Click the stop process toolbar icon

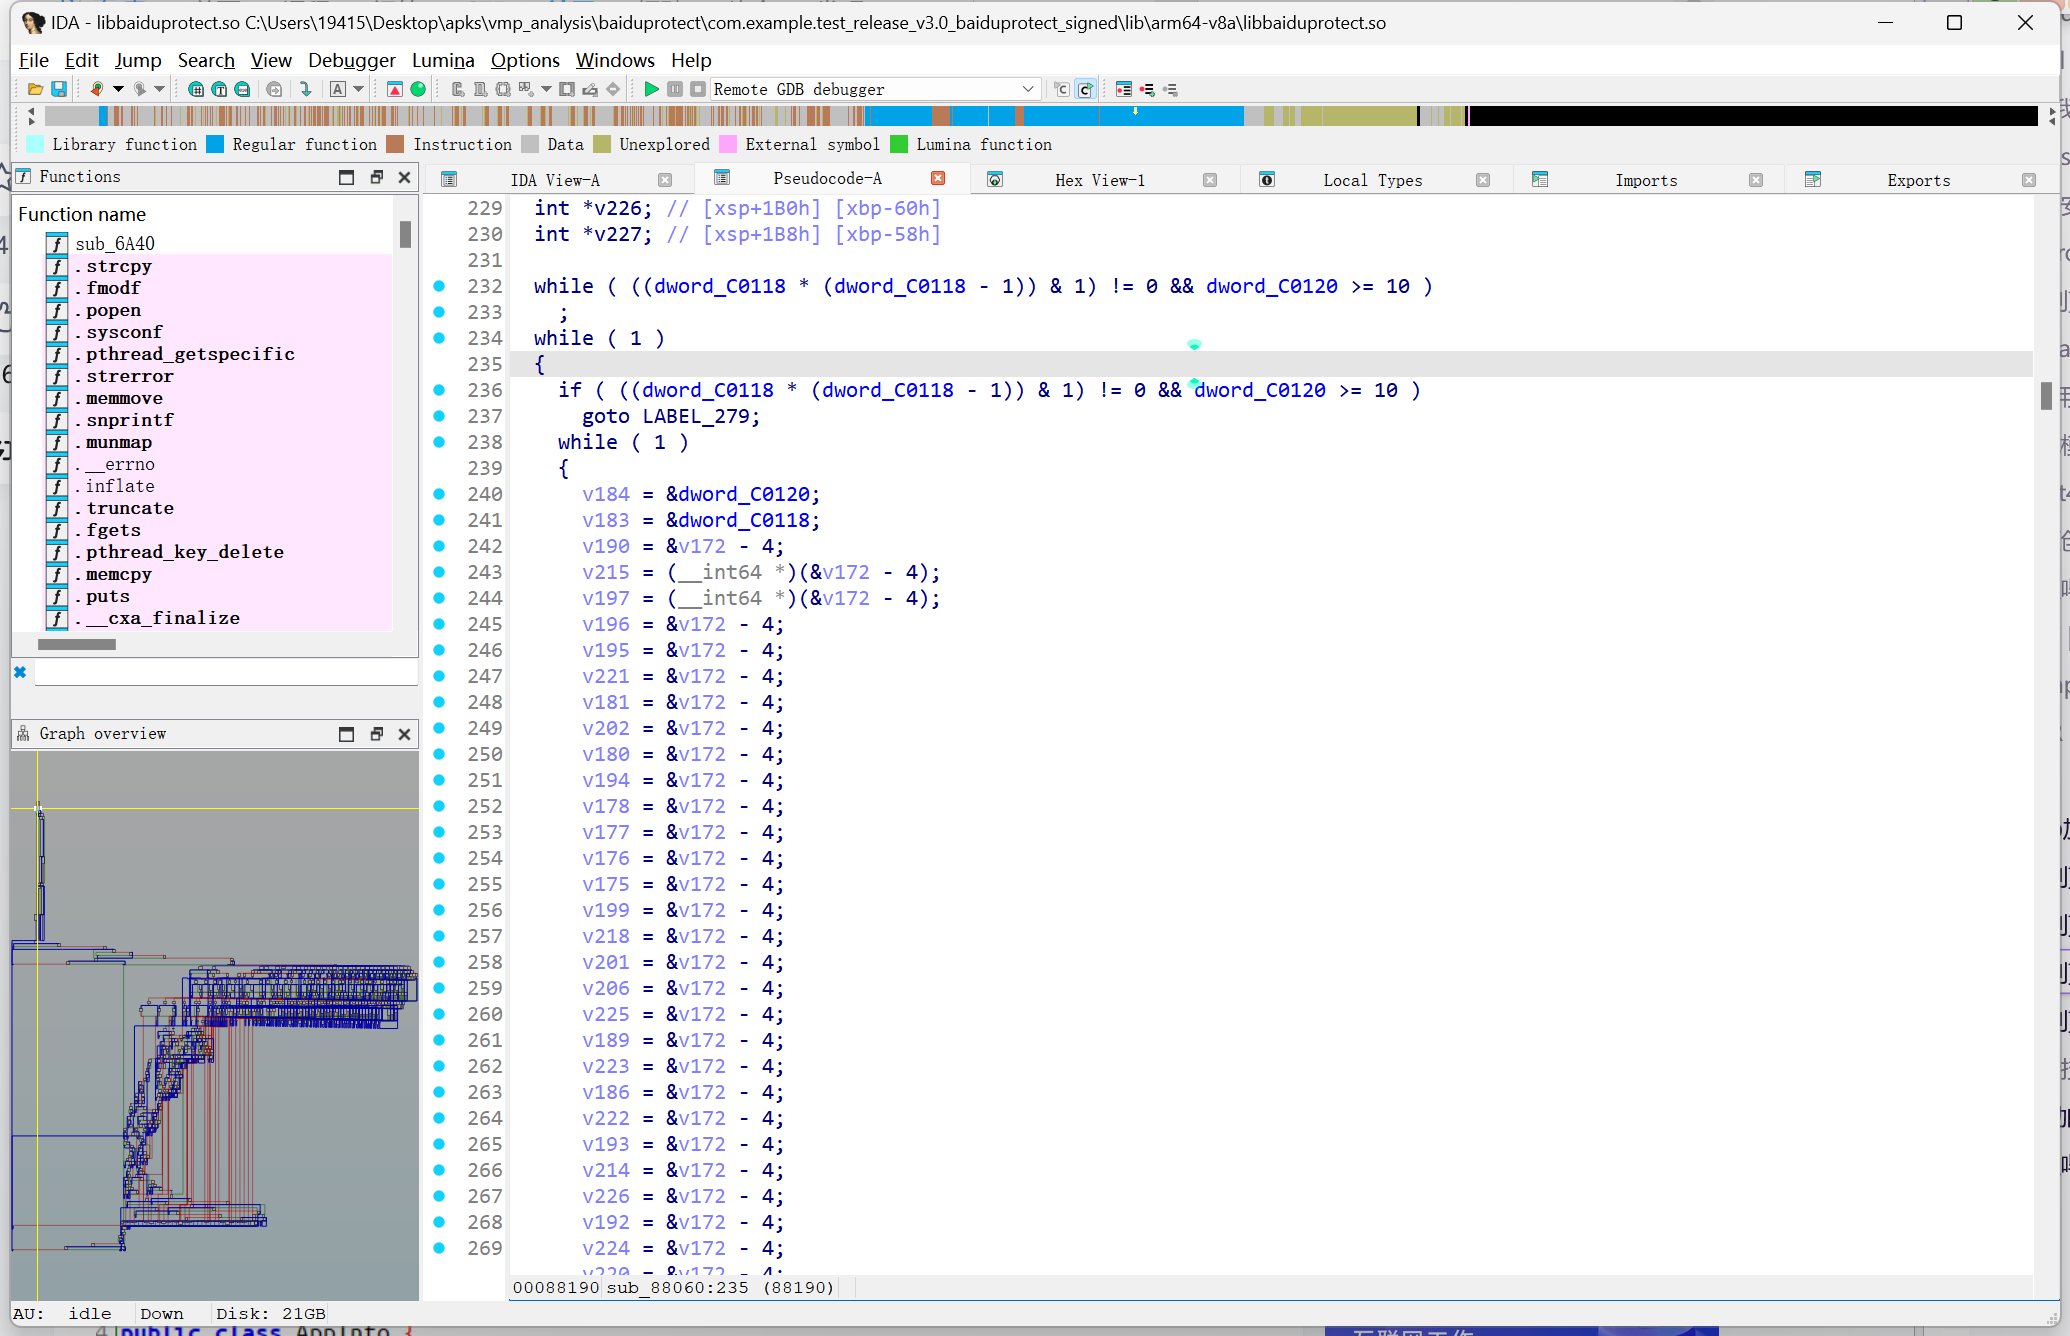698,90
